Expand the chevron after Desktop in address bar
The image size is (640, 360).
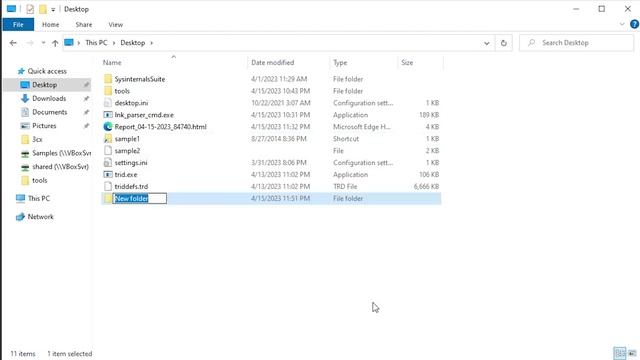pos(151,43)
